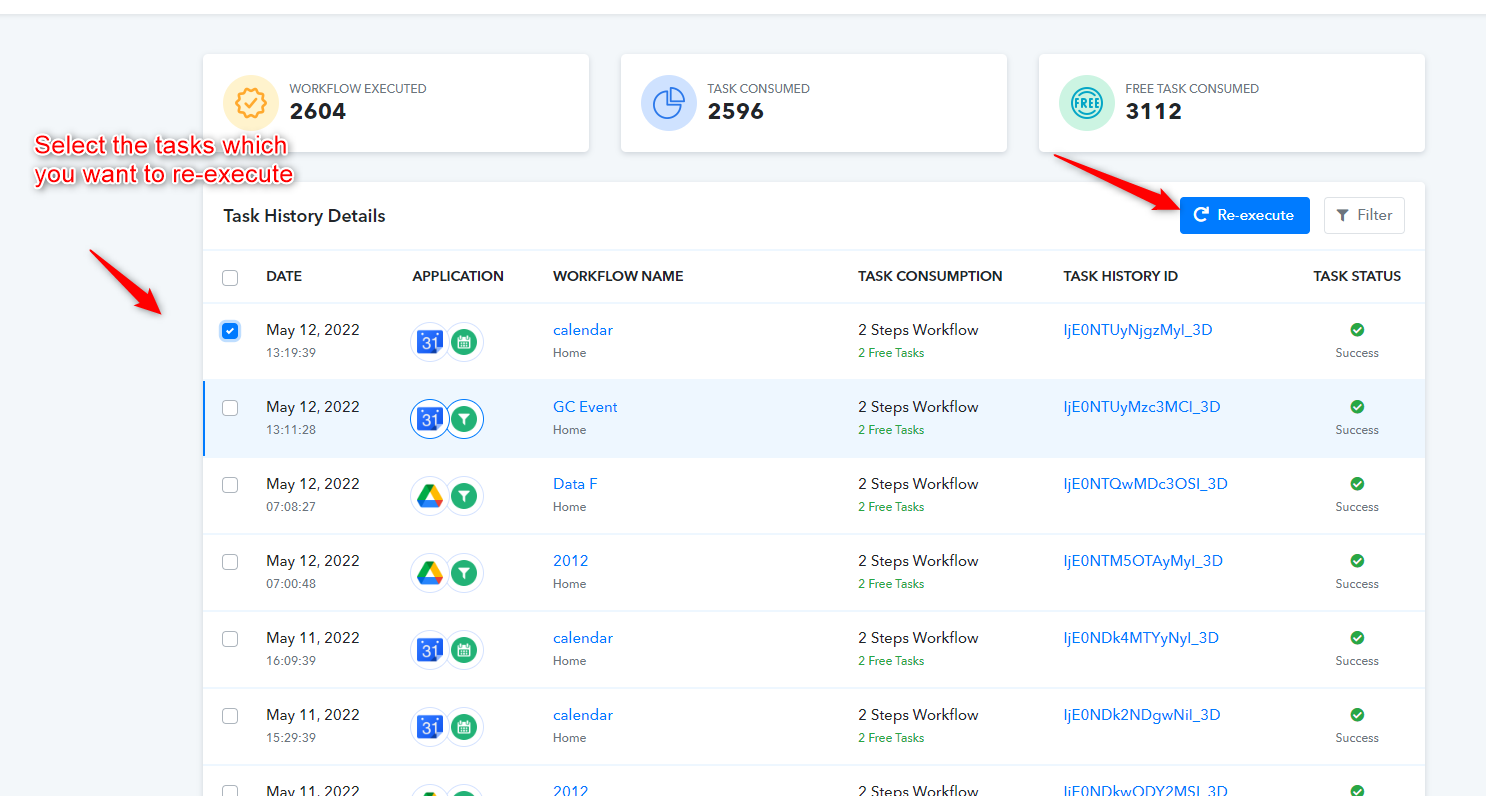The image size is (1486, 796).
Task: Open the calendar workflow from 16:09:39
Action: point(583,638)
